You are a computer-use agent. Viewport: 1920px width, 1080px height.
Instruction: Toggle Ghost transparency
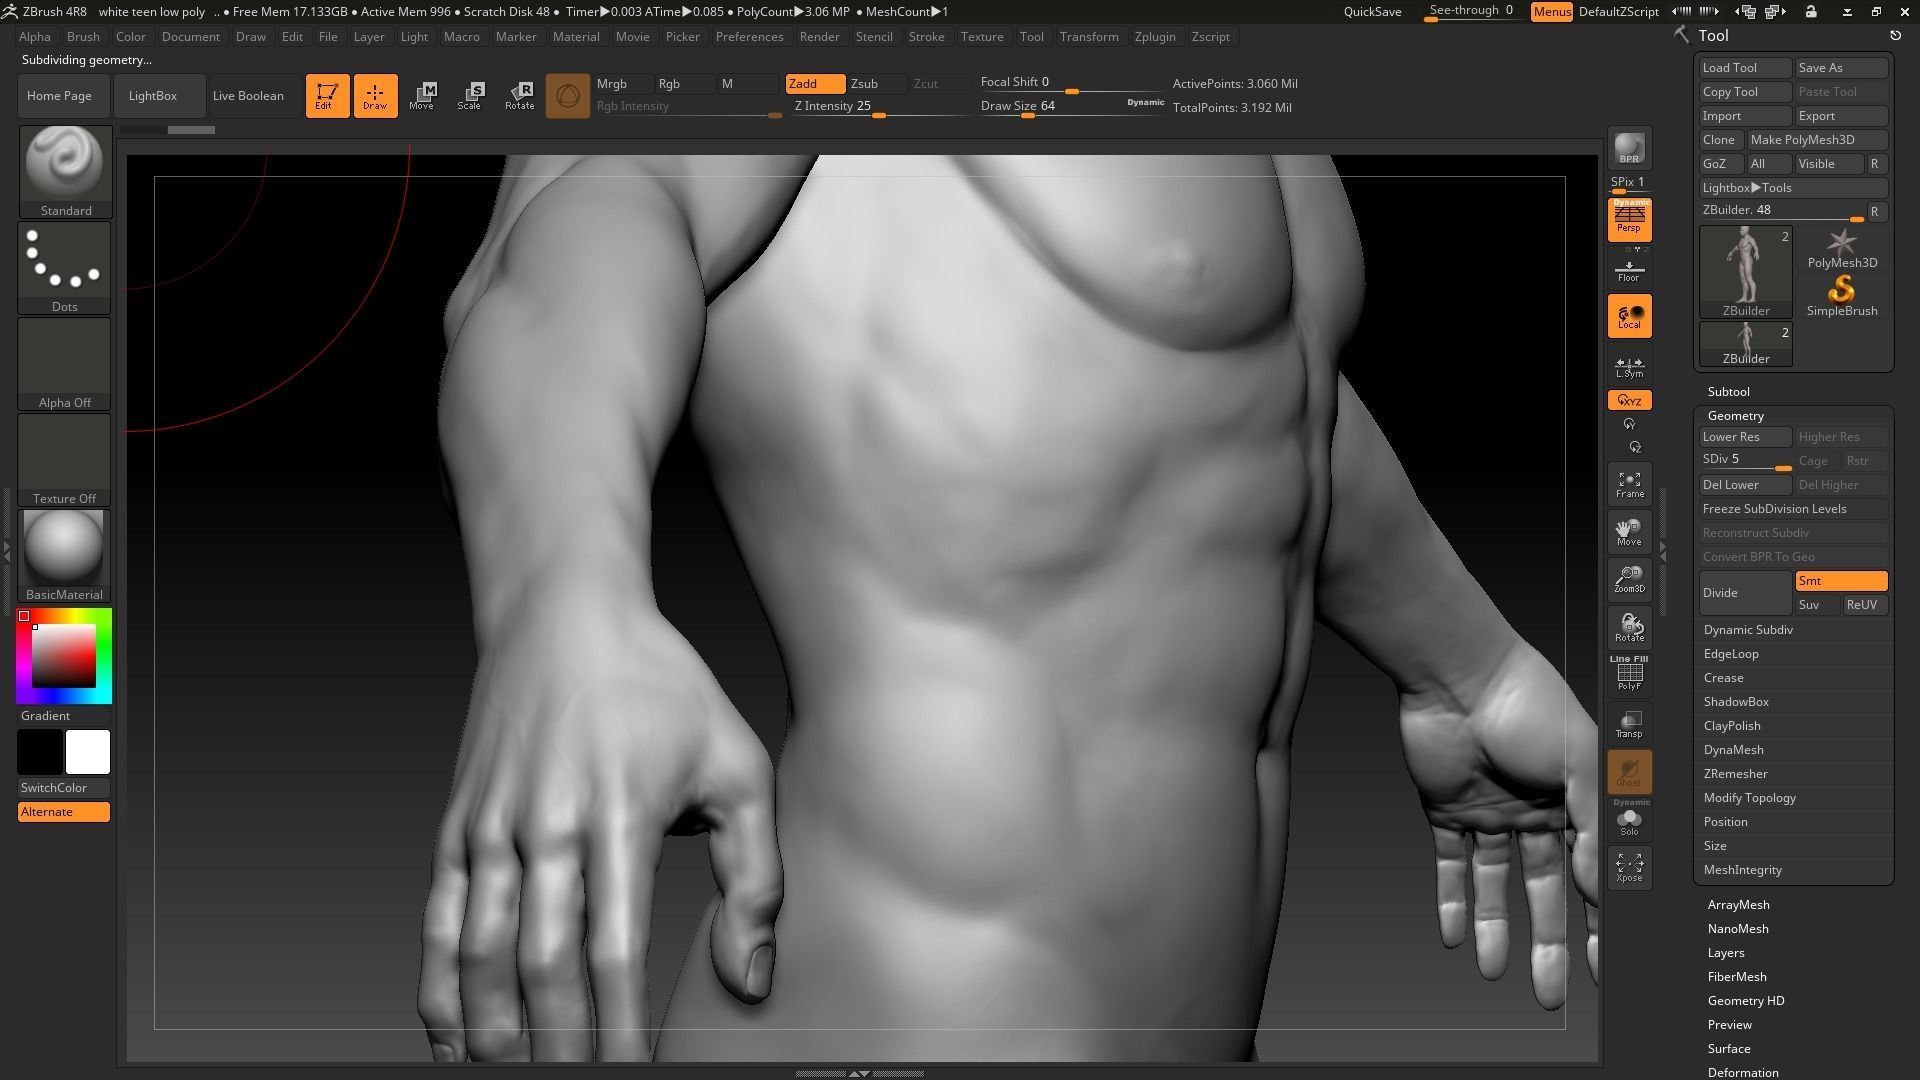coord(1629,772)
